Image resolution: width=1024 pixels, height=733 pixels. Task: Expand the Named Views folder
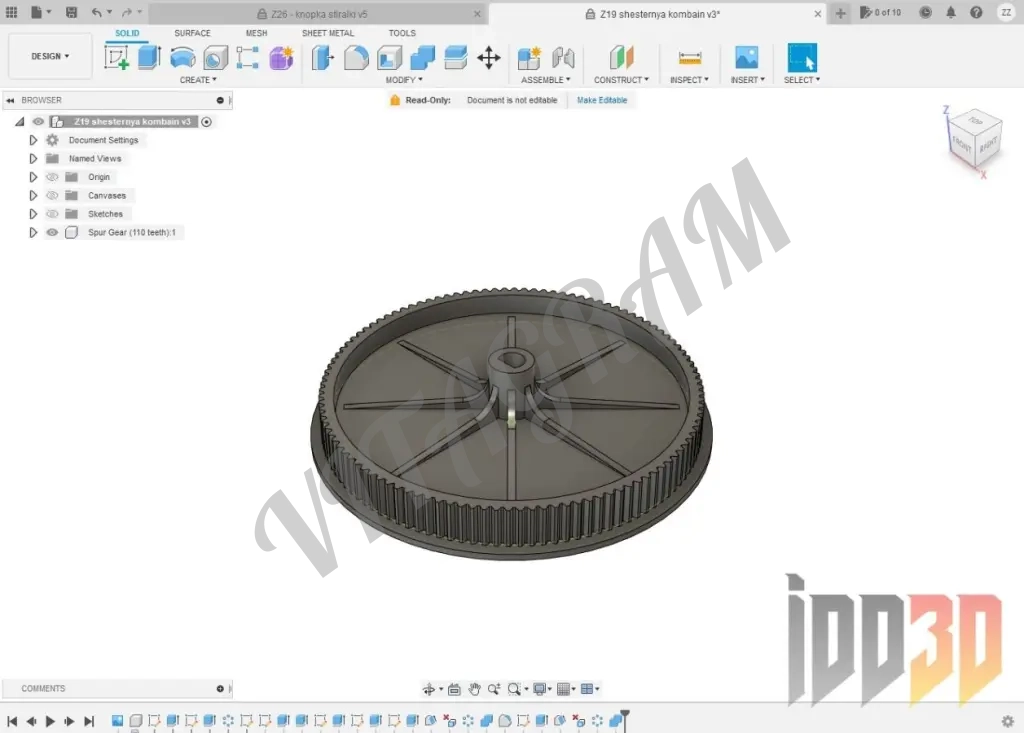click(33, 158)
